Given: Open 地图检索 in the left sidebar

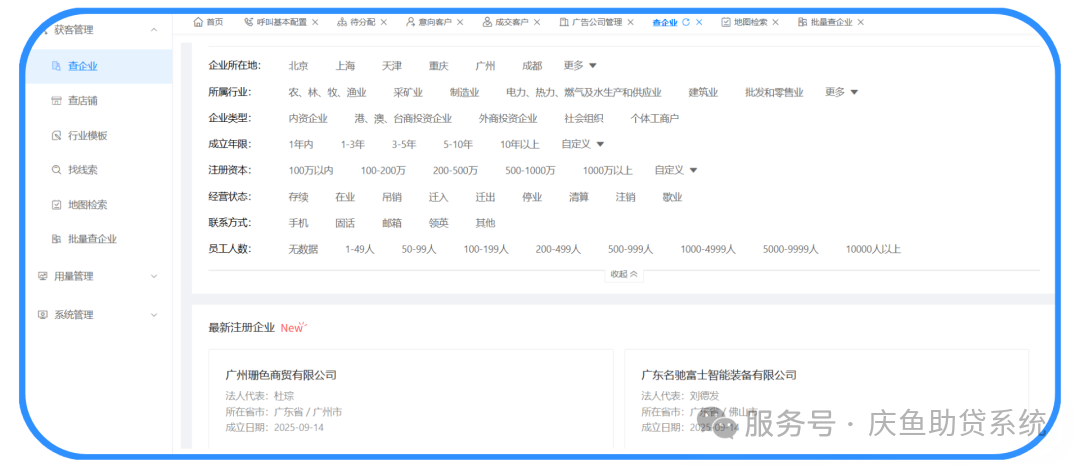Looking at the screenshot, I should [87, 204].
